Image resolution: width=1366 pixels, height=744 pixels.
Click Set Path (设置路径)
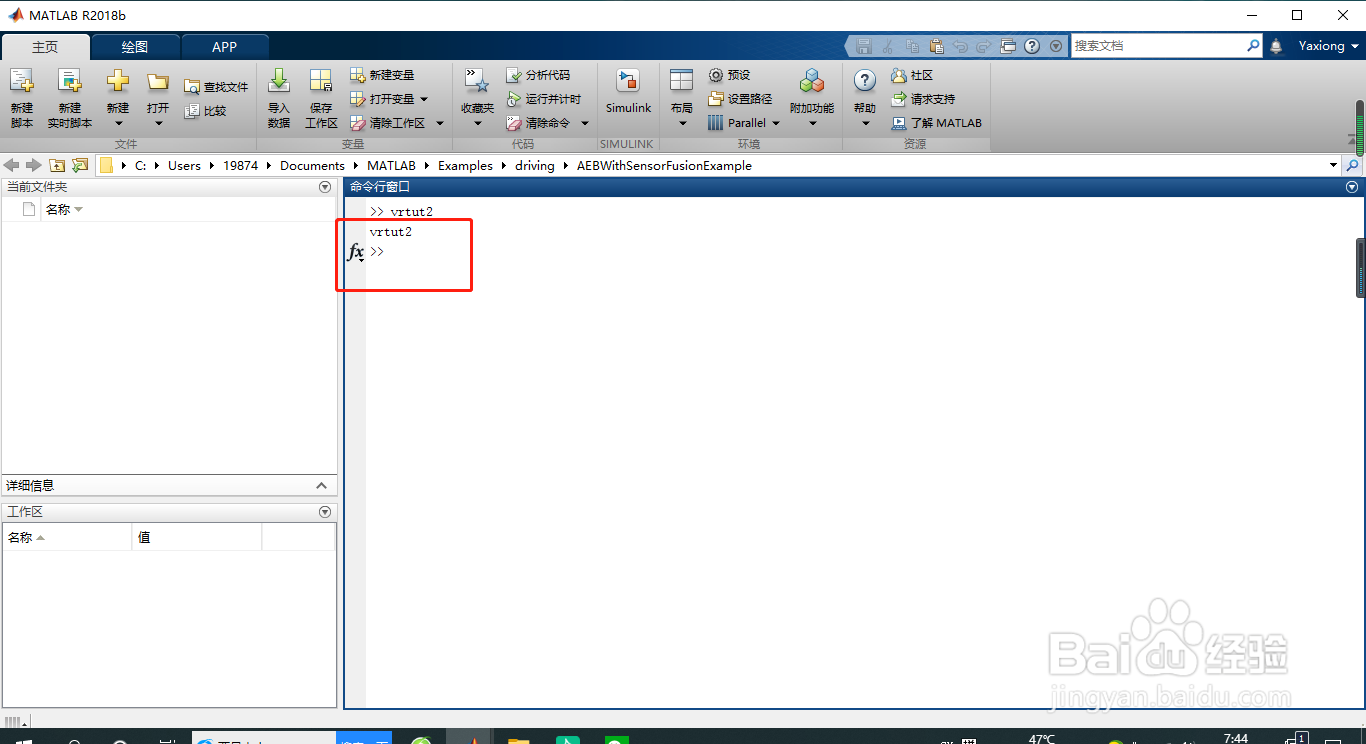point(740,99)
